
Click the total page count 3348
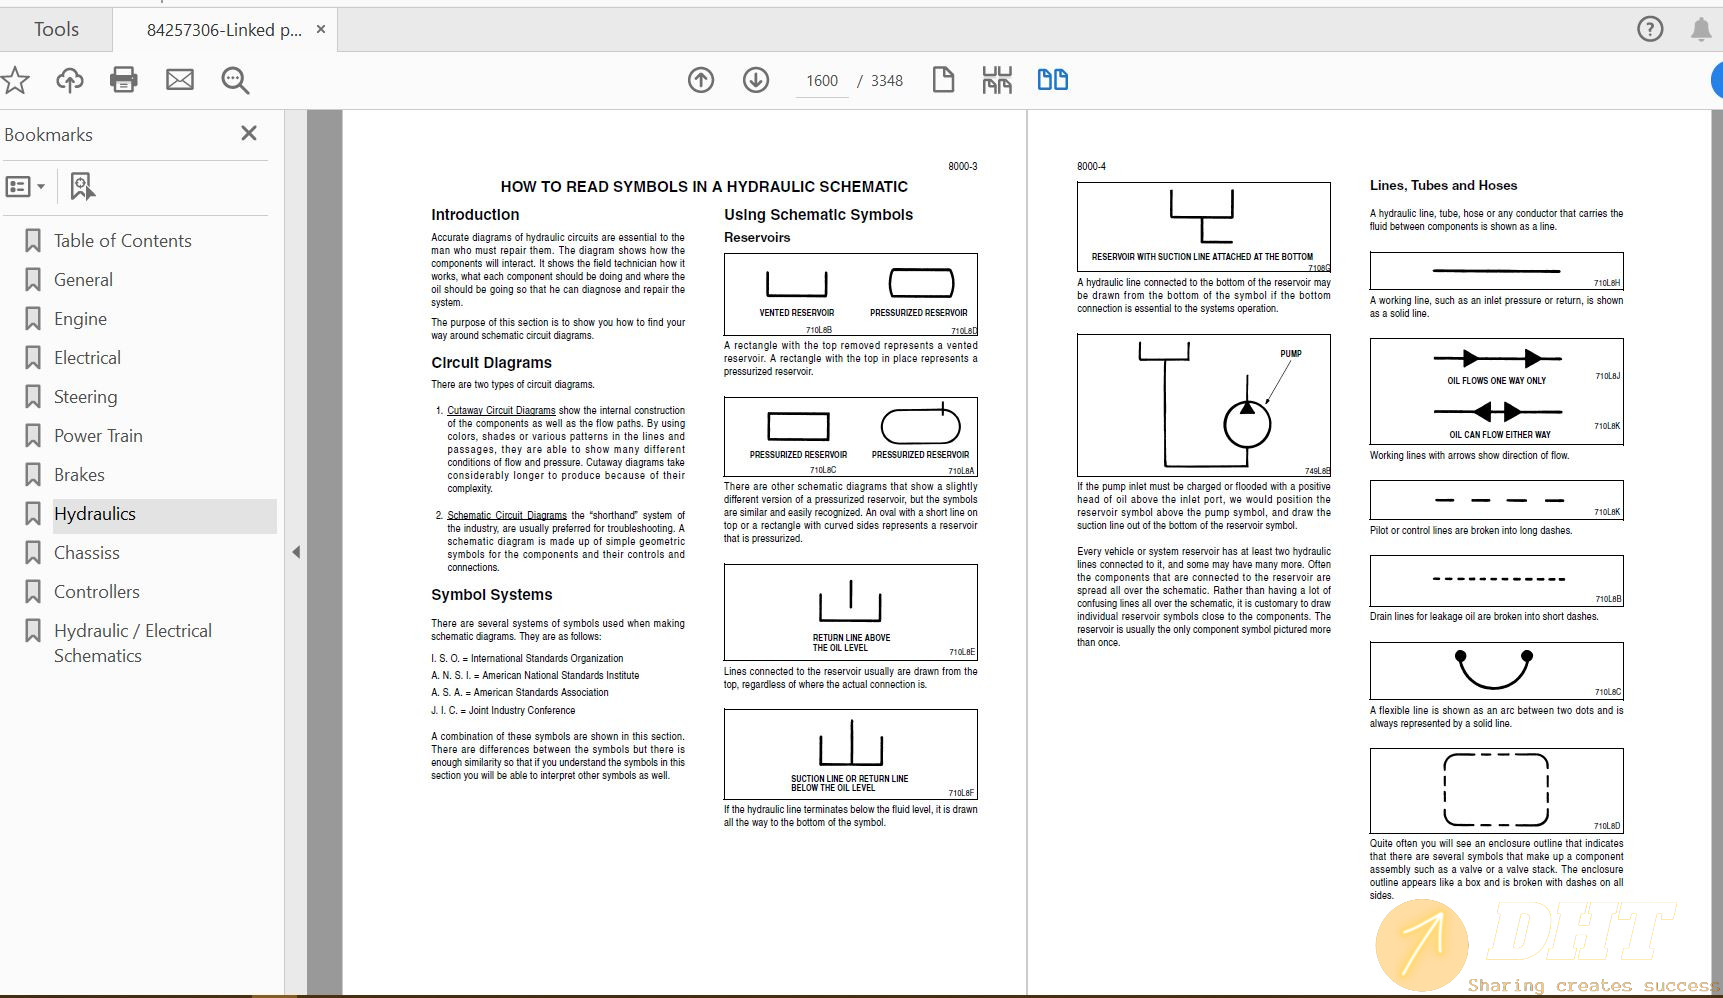pyautogui.click(x=886, y=81)
